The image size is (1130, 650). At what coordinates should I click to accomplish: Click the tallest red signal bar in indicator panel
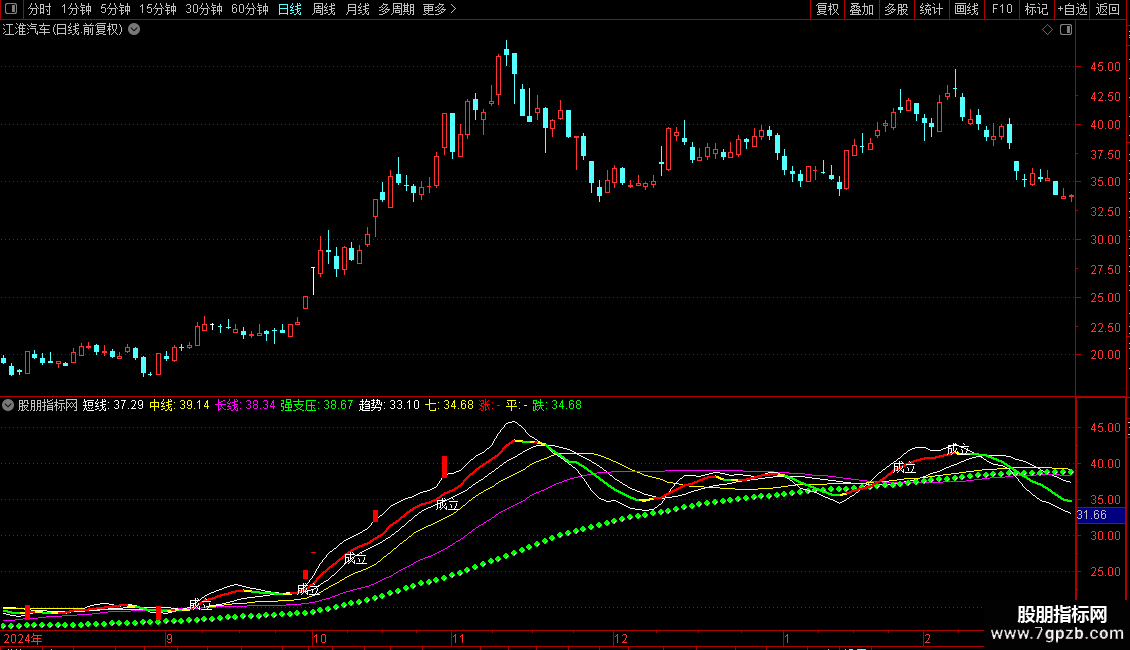[445, 466]
